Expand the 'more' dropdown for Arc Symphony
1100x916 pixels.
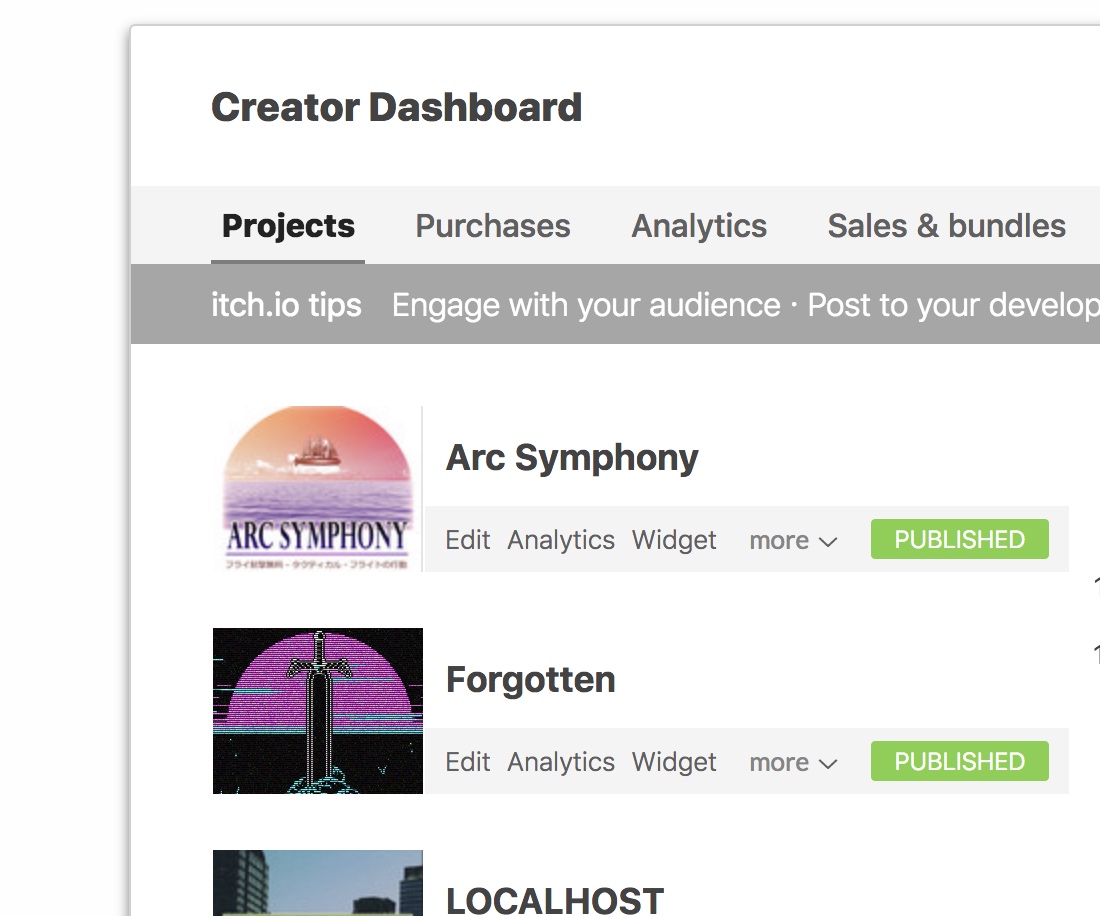pos(793,541)
